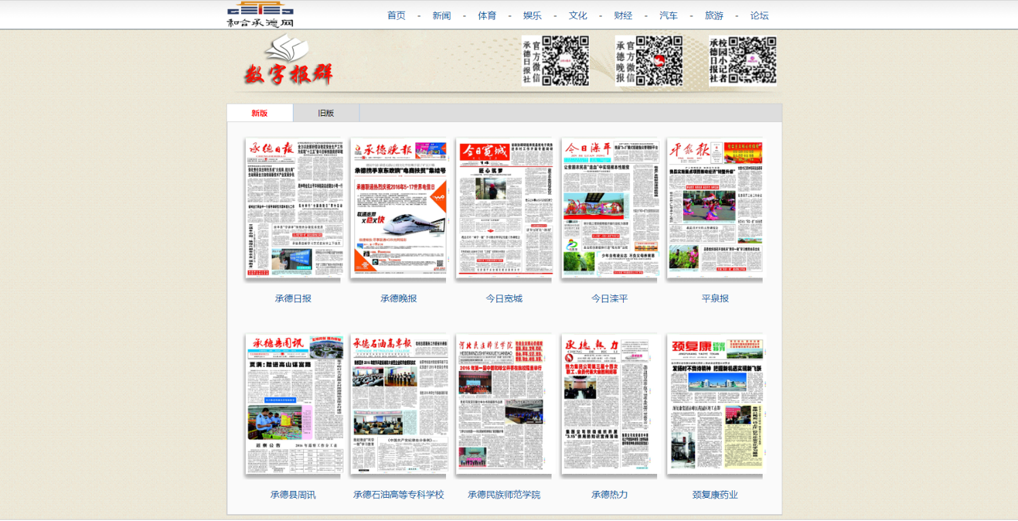Click the 今日滦平 text link
Image resolution: width=1018 pixels, height=521 pixels.
click(x=609, y=298)
